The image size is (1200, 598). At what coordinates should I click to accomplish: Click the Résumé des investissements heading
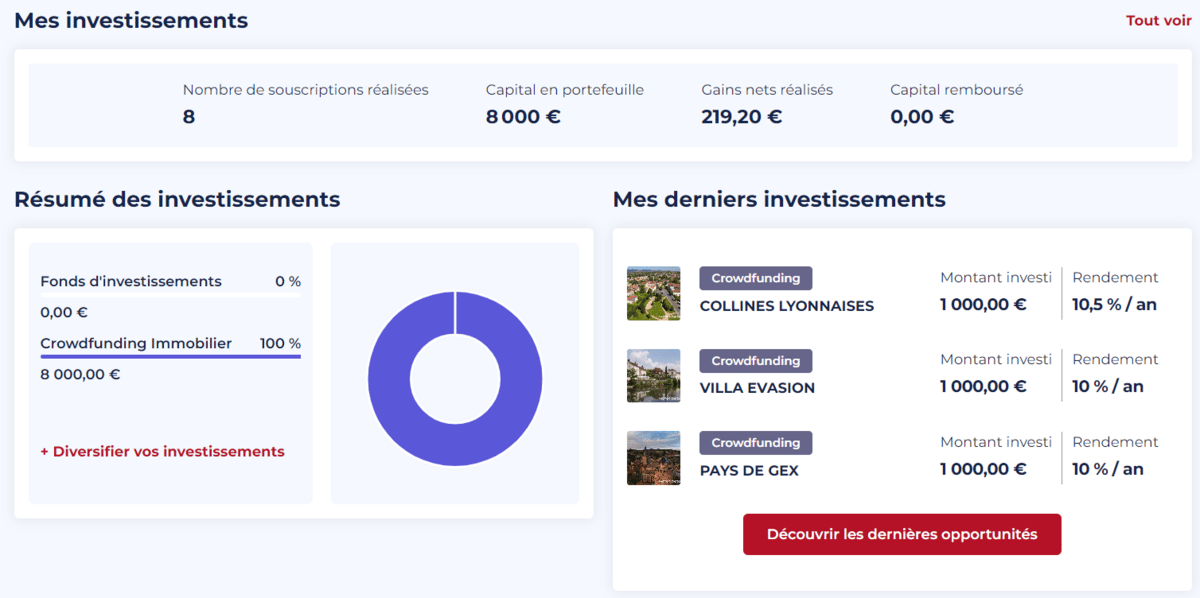(x=177, y=199)
